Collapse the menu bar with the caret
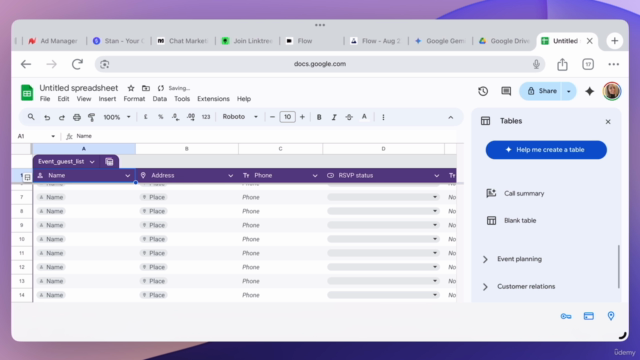The image size is (640, 360). click(x=451, y=118)
